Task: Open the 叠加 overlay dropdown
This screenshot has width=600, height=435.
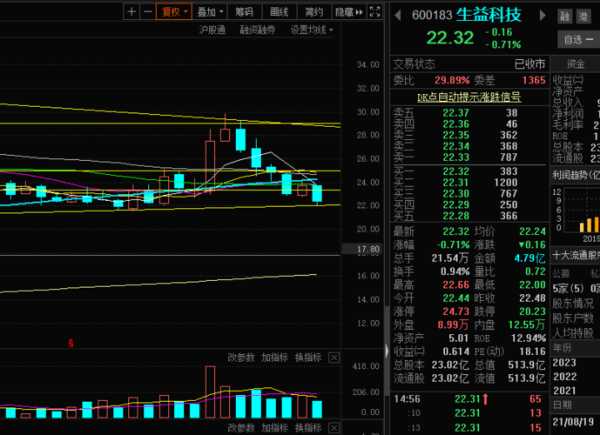Action: click(210, 12)
